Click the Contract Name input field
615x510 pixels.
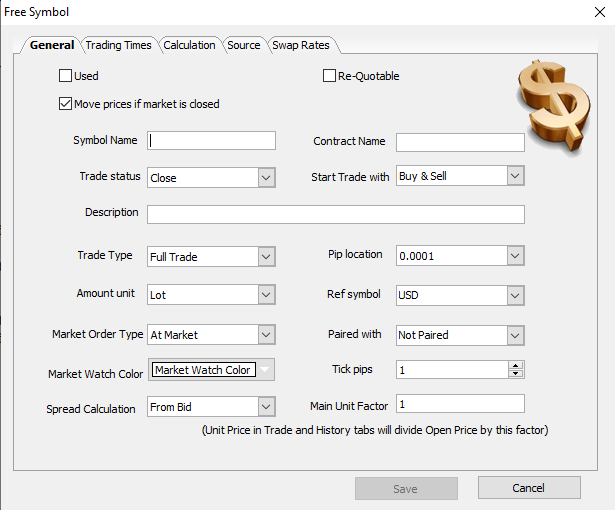click(460, 142)
